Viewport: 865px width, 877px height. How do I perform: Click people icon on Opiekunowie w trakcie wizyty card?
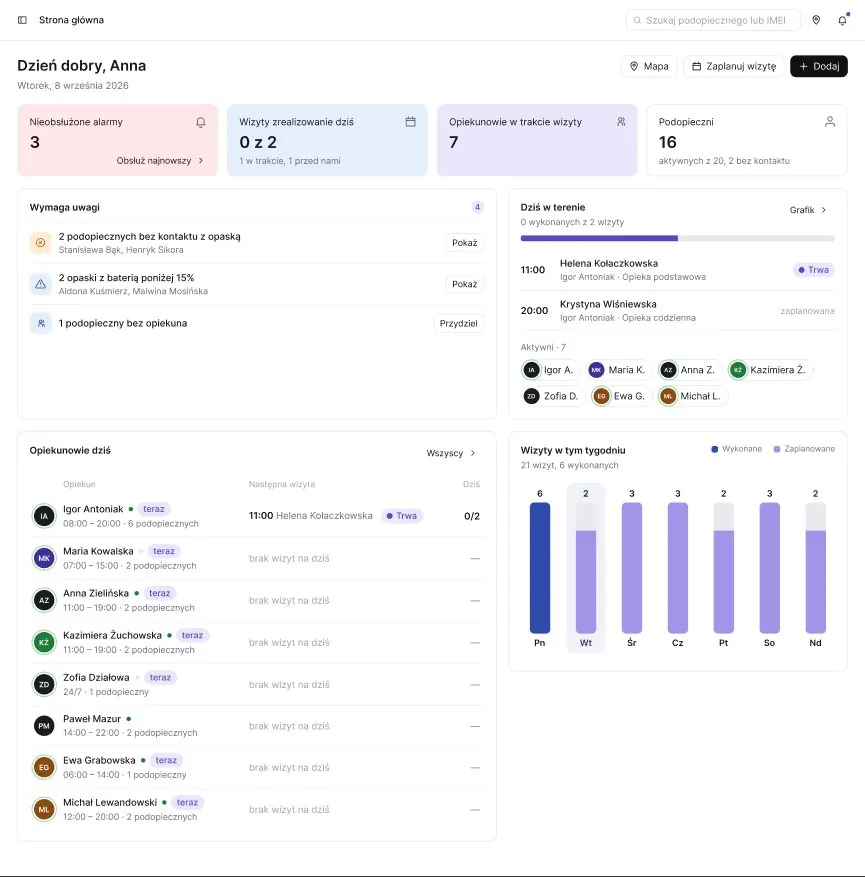pos(621,122)
